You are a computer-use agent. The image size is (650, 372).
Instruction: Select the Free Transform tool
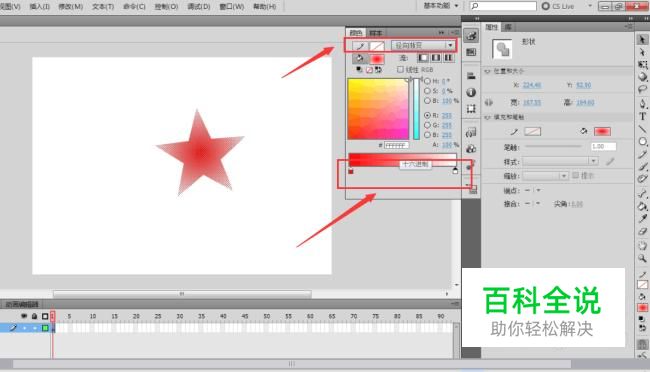[x=642, y=65]
